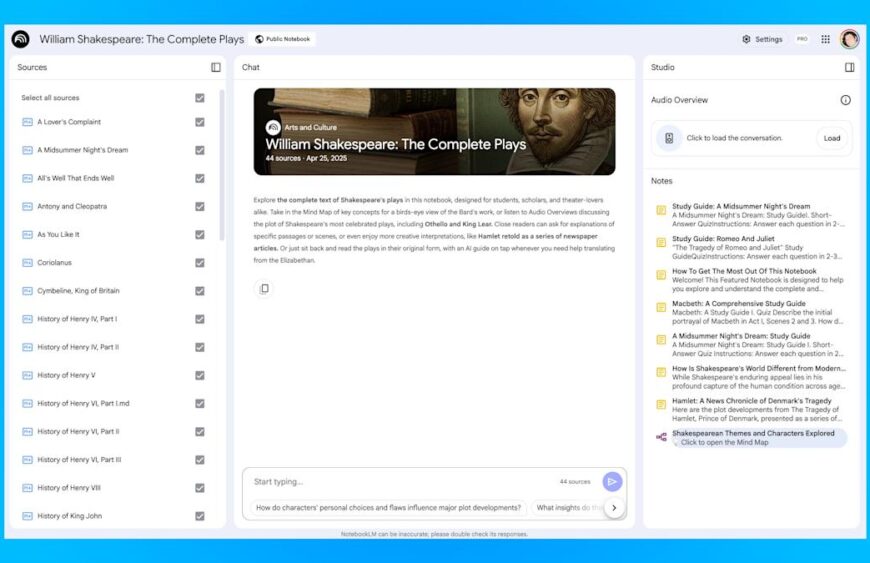Screen dimensions: 870x563
Task: Click note icon for How To Get The Most Out
Action: [x=661, y=275]
